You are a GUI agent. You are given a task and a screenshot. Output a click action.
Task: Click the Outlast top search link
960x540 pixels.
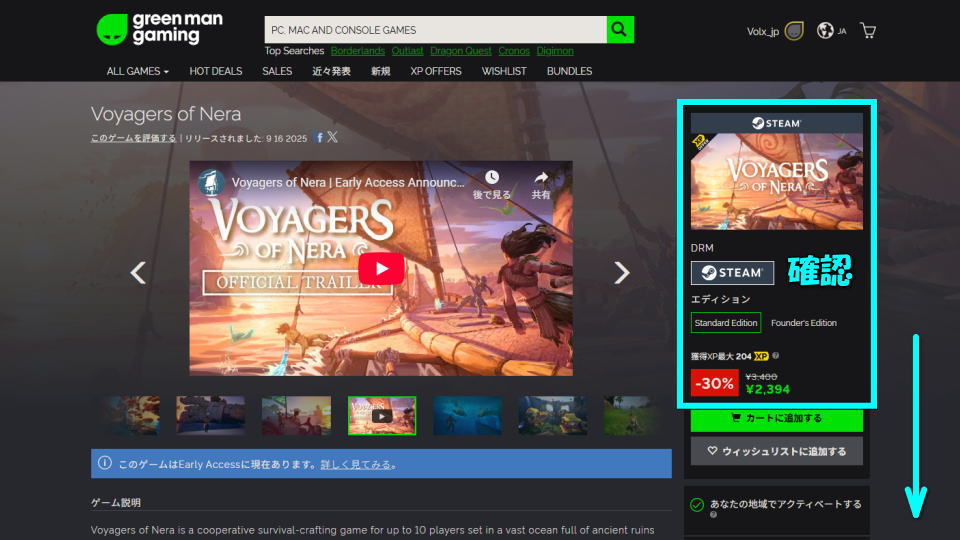[x=407, y=51]
